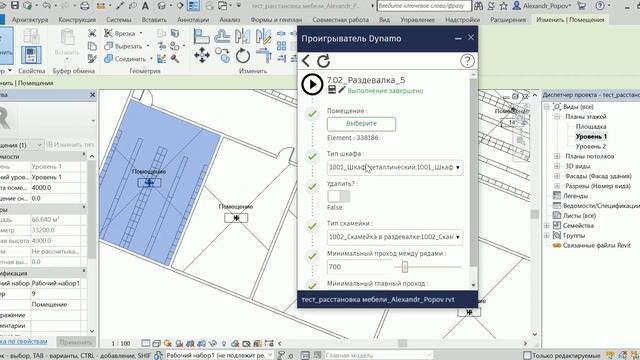640x360 pixels.
Task: Expand Разрезы (Номер вида) node
Action: coord(557,186)
